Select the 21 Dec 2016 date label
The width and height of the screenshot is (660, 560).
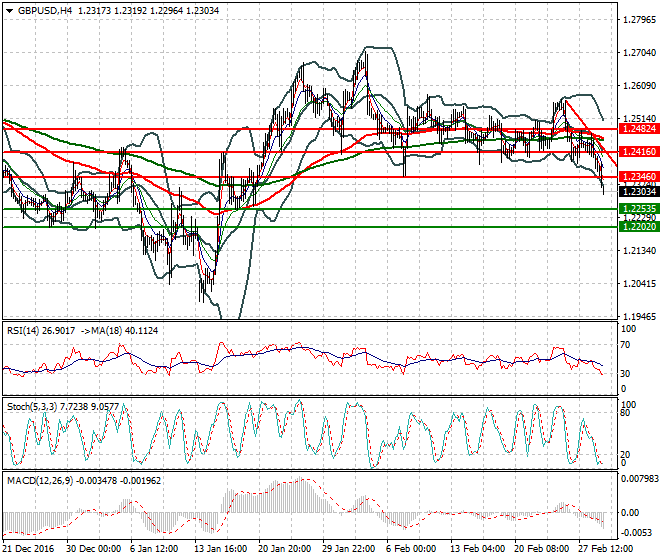(x=29, y=549)
